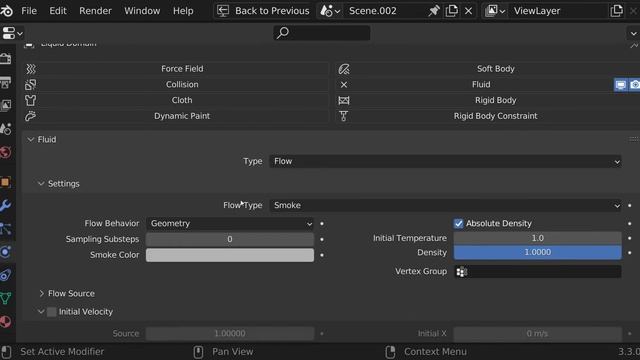Toggle Fluid render visibility camera icon
Screen dimensions: 640x360
(635, 84)
